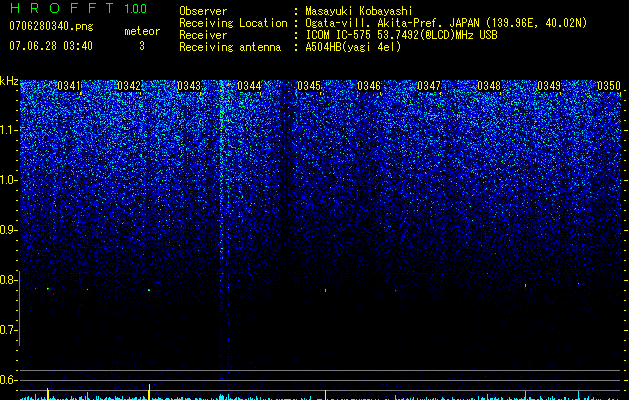Click the meteor echo dot after 0342
629x400 pixels.
[x=149, y=290]
